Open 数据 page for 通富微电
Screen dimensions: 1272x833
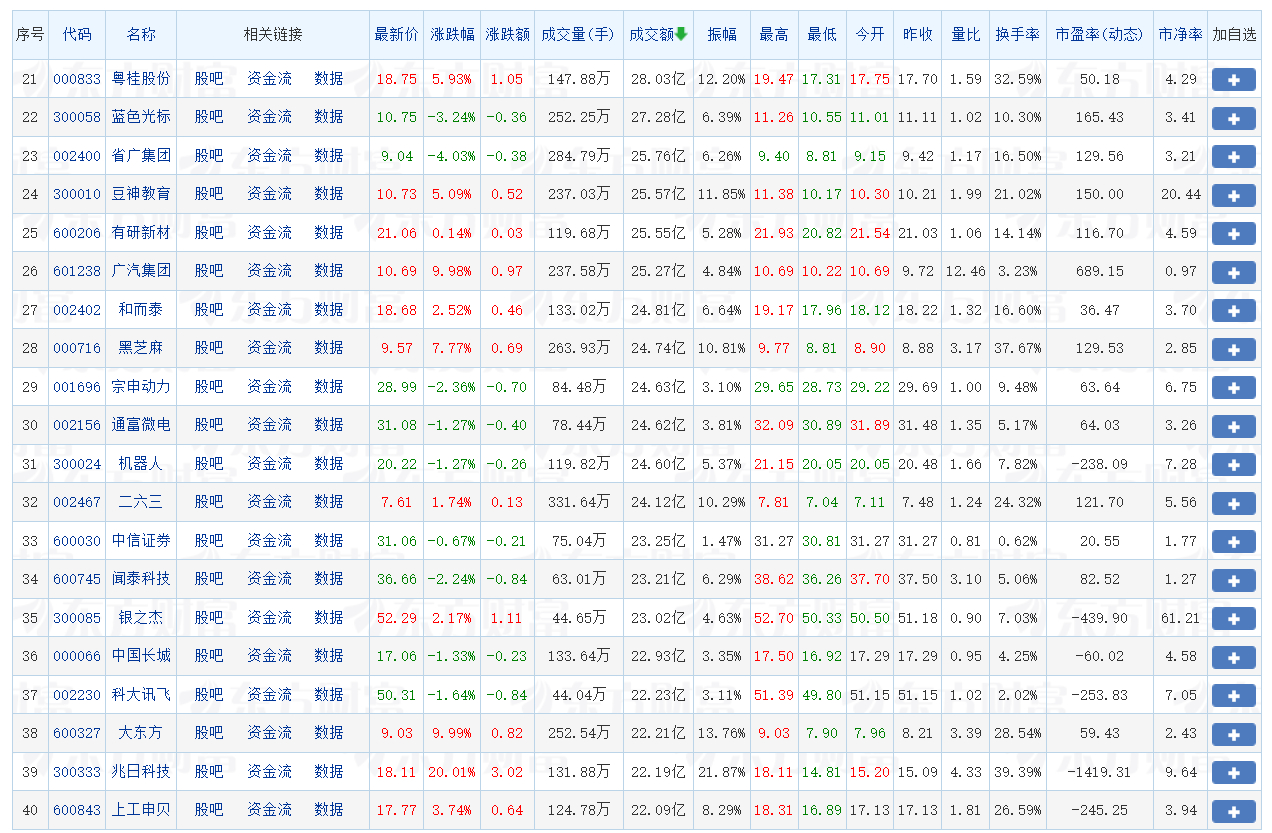(x=329, y=425)
